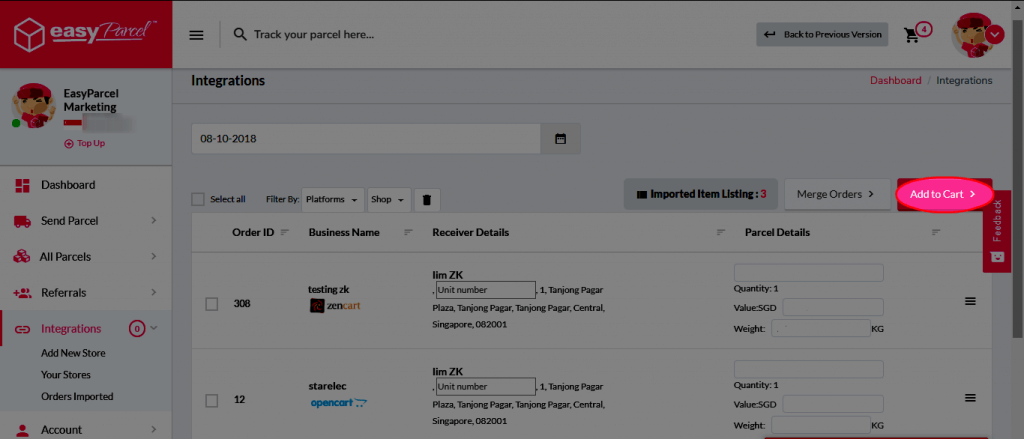1024x439 pixels.
Task: Click the Merge Orders button
Action: click(x=837, y=194)
